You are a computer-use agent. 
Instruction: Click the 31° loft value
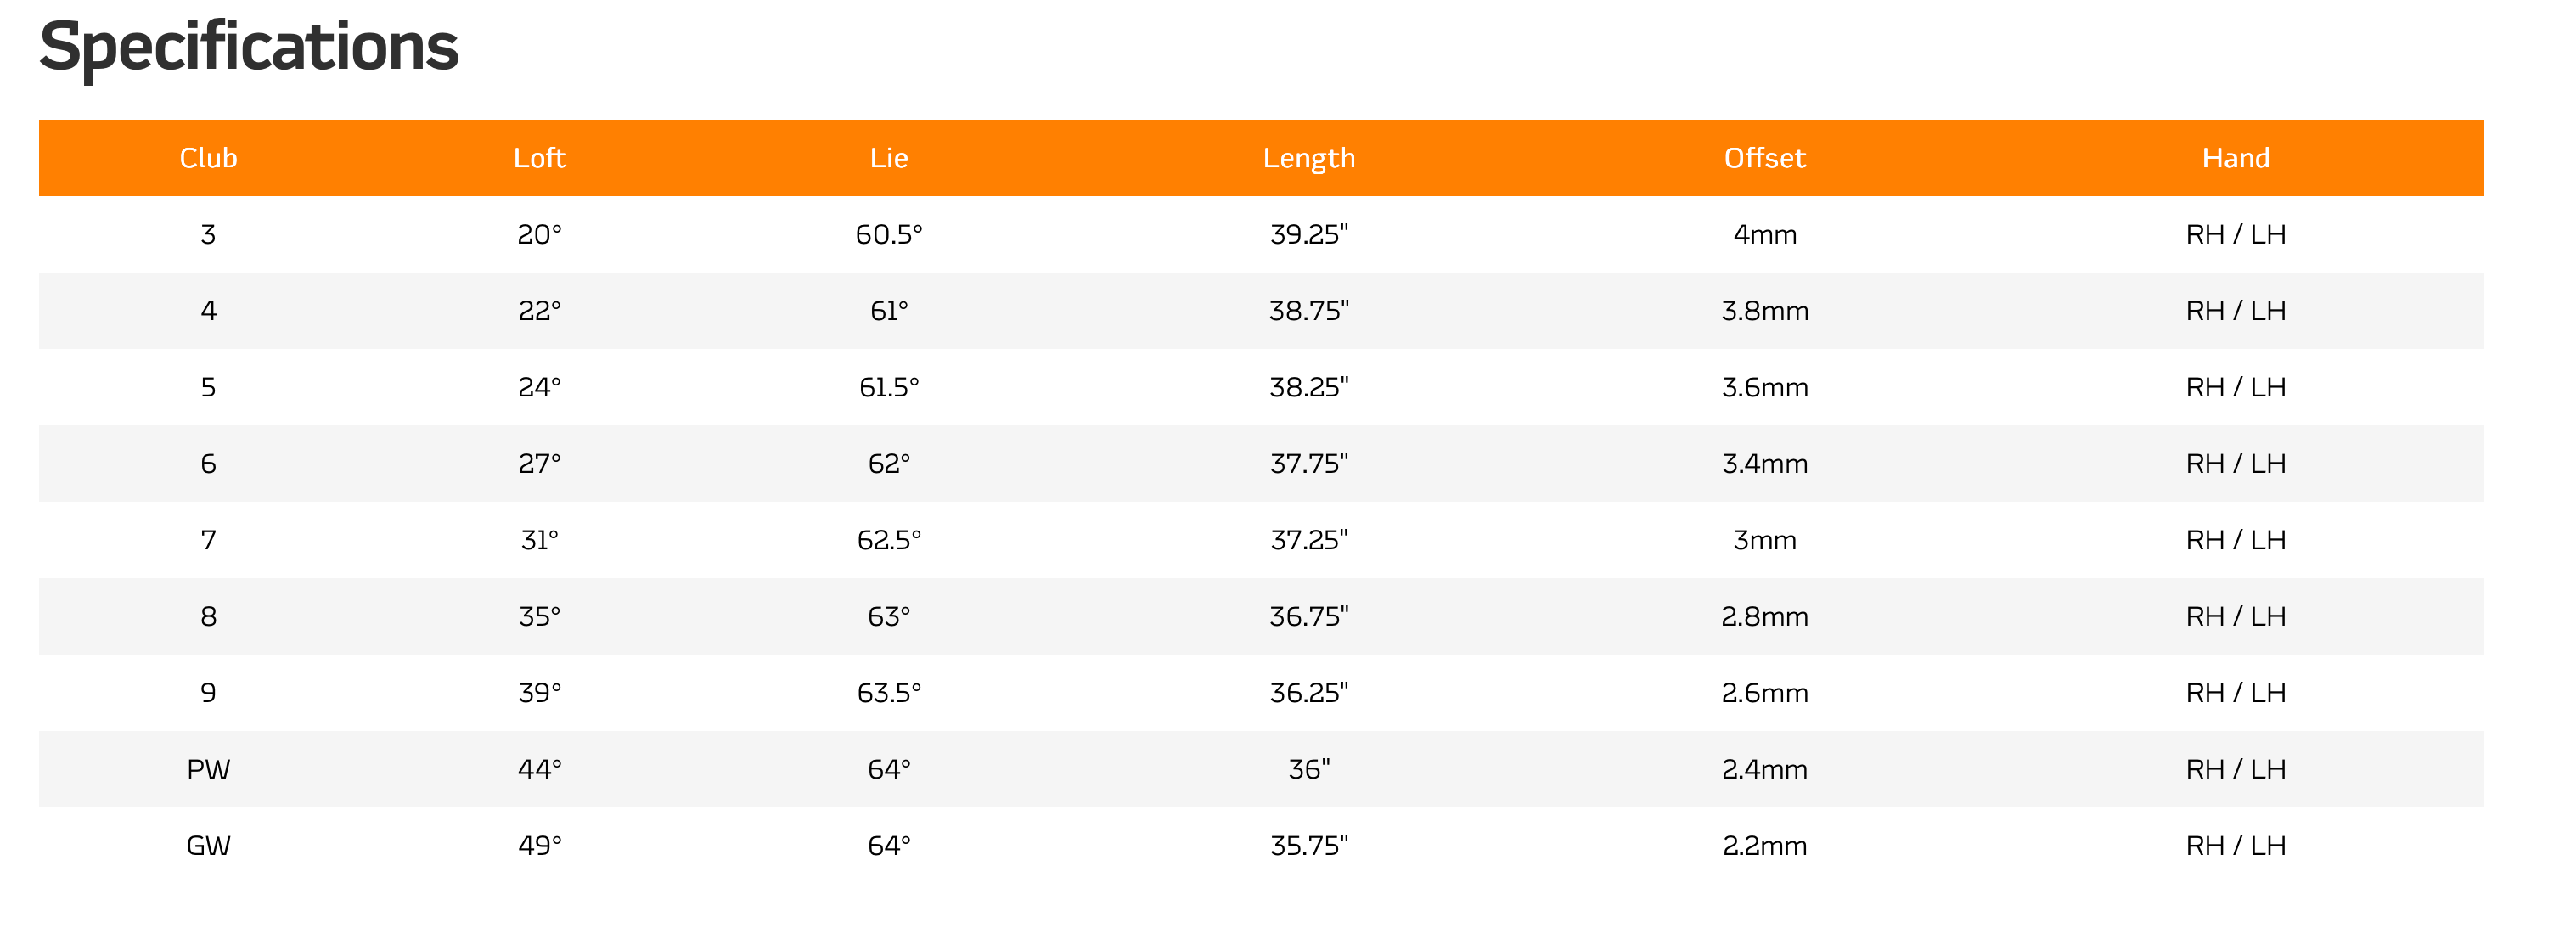pos(540,540)
